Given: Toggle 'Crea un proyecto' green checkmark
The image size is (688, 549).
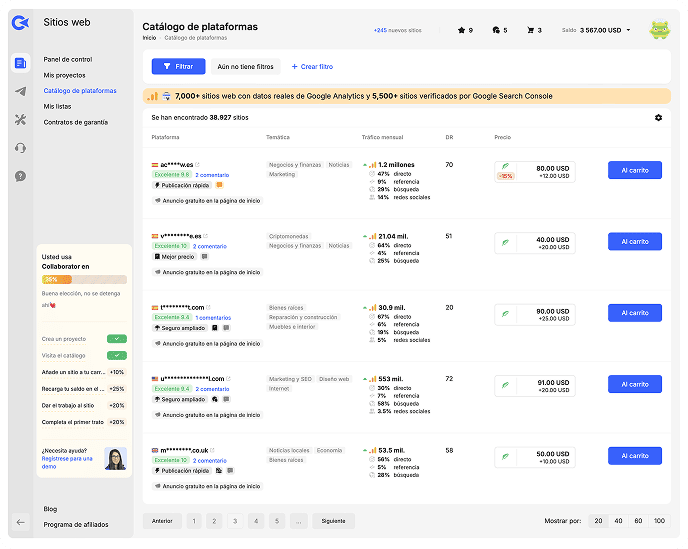Looking at the screenshot, I should [117, 339].
